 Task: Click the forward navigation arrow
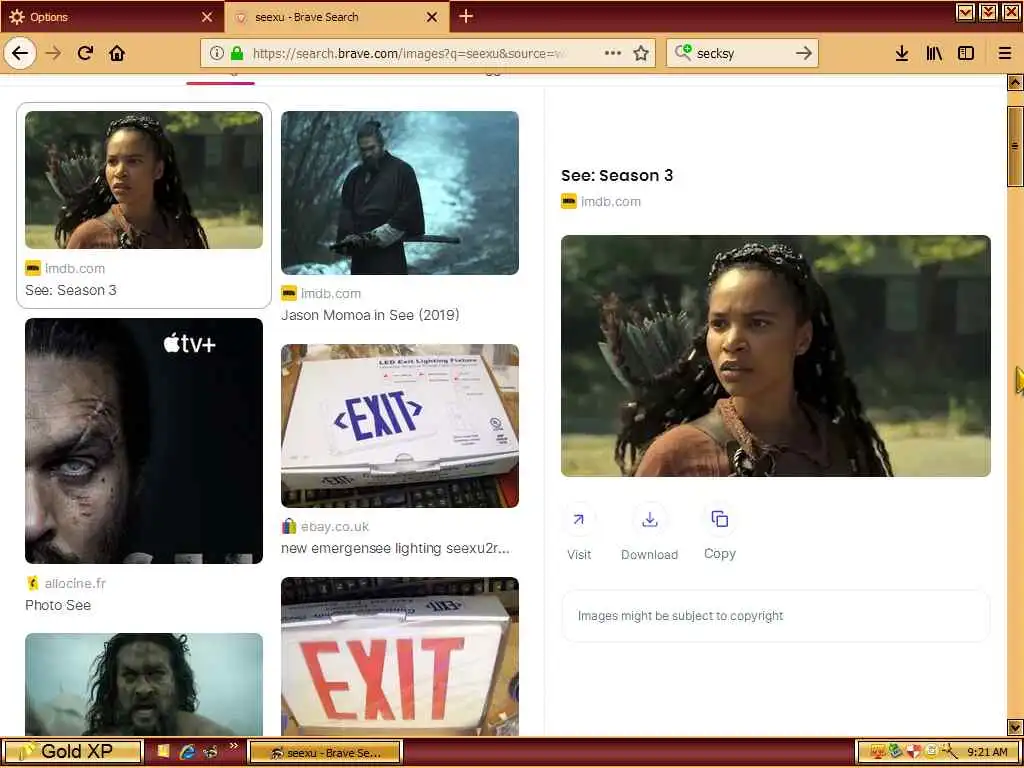pyautogui.click(x=54, y=53)
